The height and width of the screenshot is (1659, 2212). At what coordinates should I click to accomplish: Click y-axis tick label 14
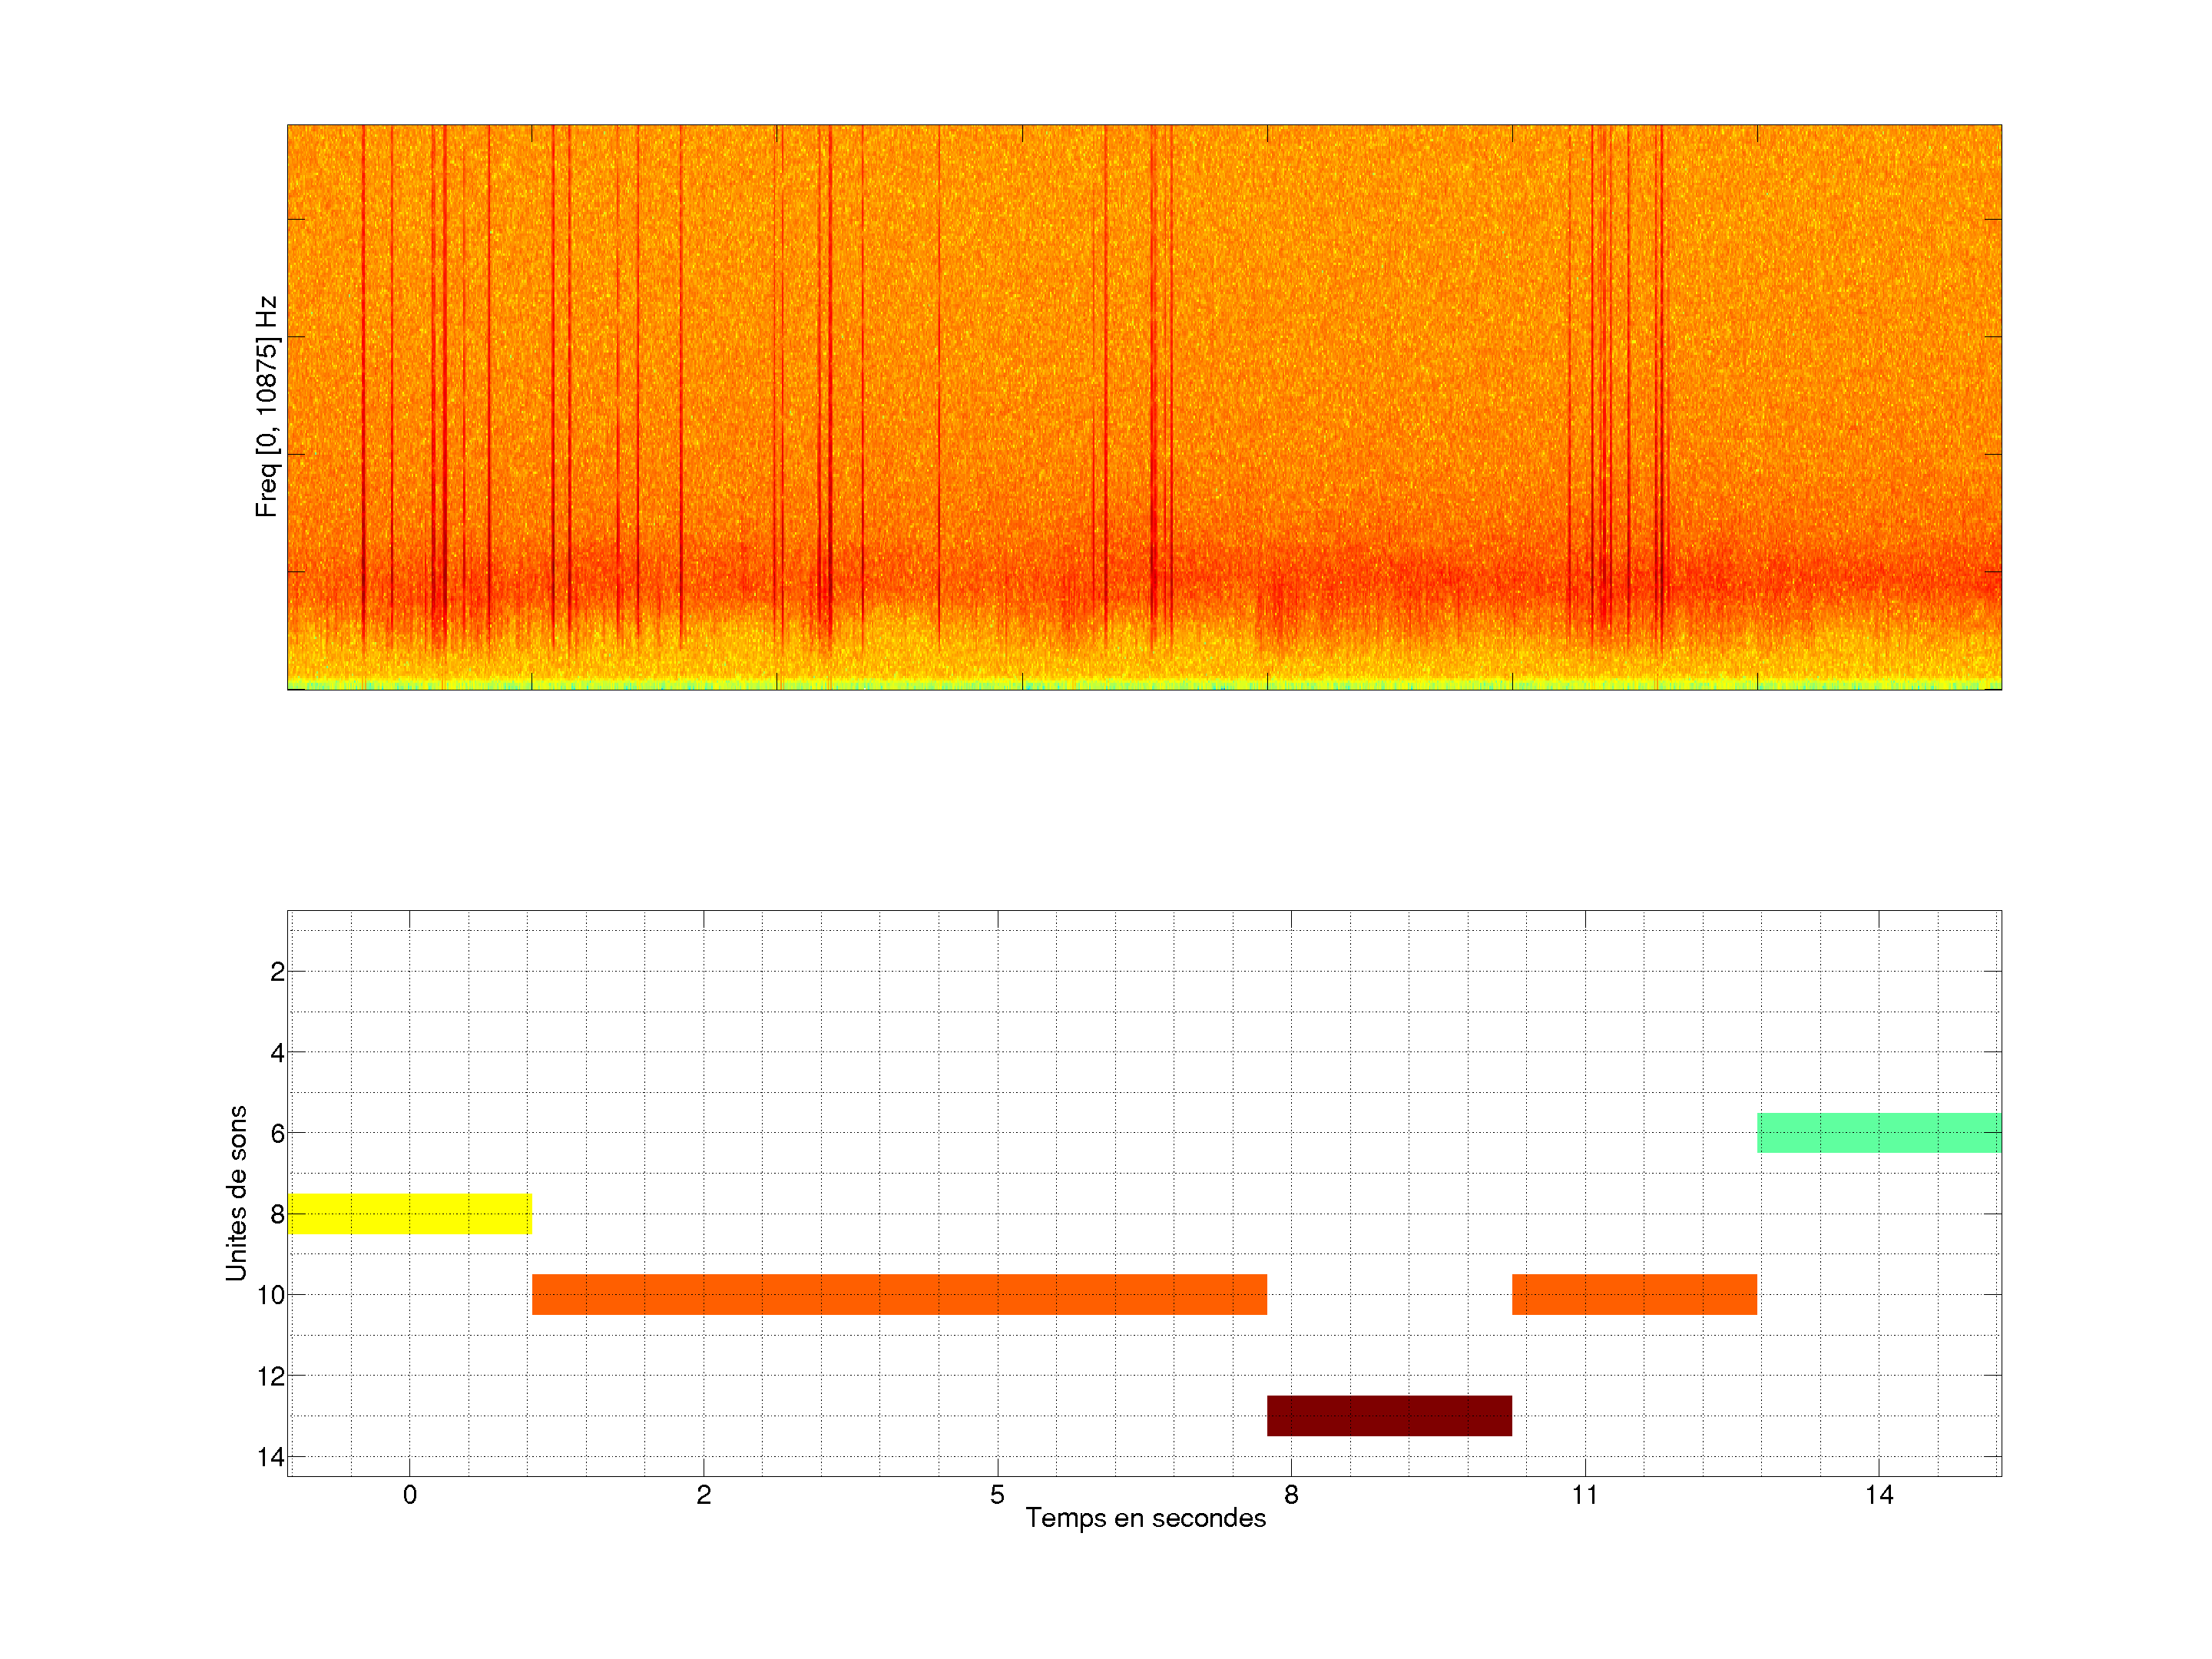tap(271, 1457)
